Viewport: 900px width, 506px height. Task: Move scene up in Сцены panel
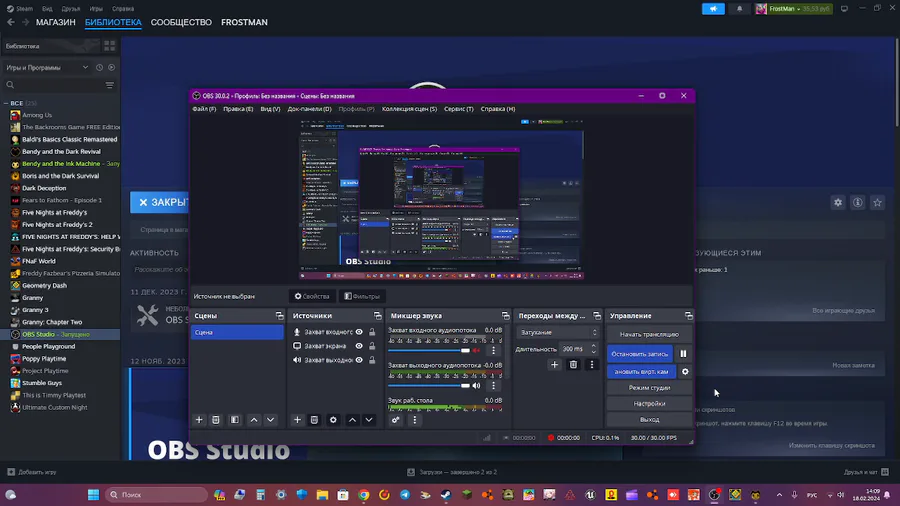tap(254, 420)
